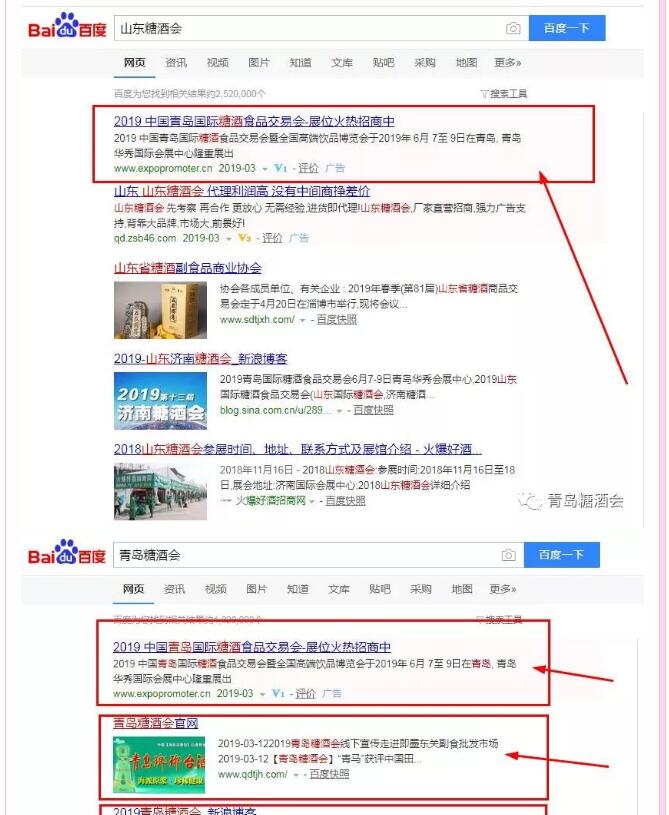Click the Baidu logo in the top search page

point(67,26)
